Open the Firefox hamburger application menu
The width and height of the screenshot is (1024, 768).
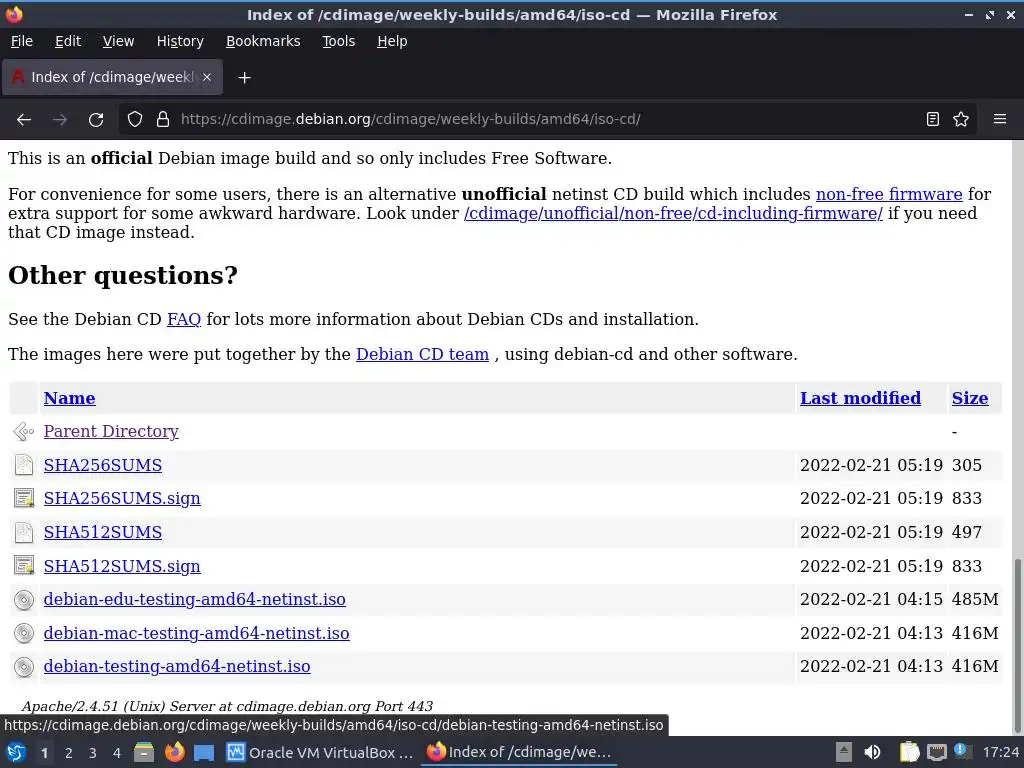tap(999, 120)
